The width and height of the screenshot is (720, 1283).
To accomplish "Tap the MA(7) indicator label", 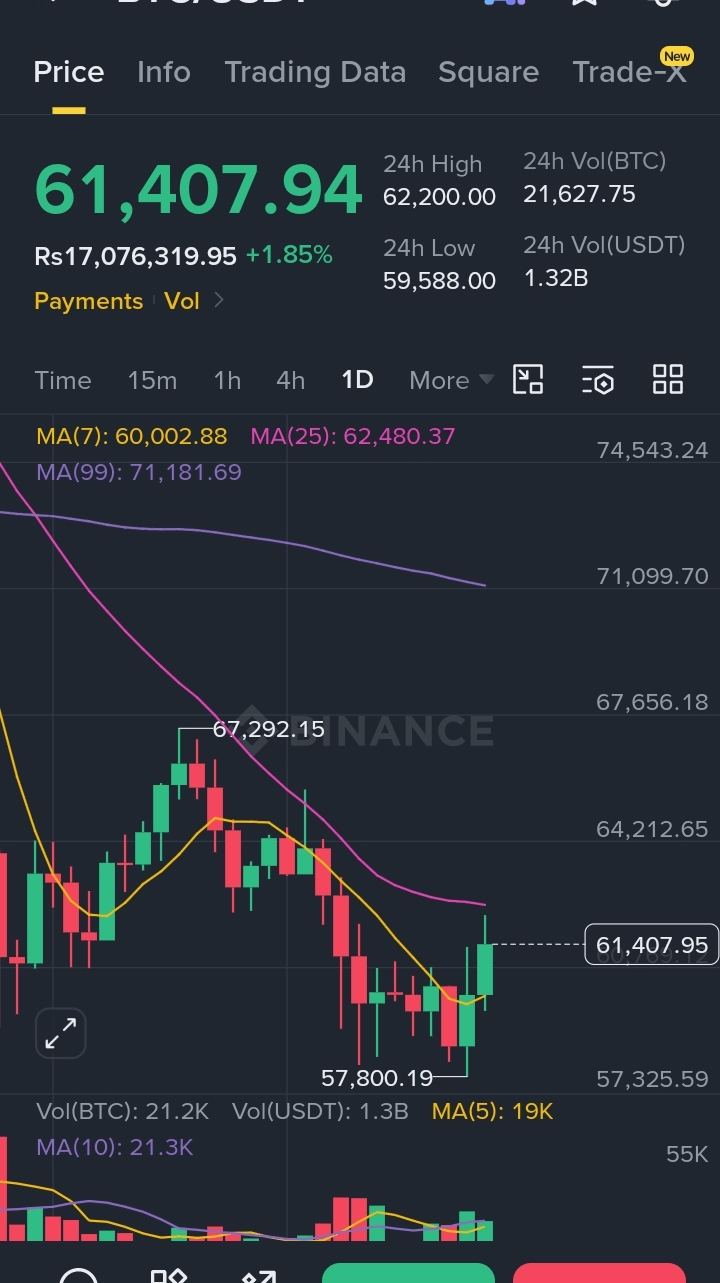I will pos(131,436).
